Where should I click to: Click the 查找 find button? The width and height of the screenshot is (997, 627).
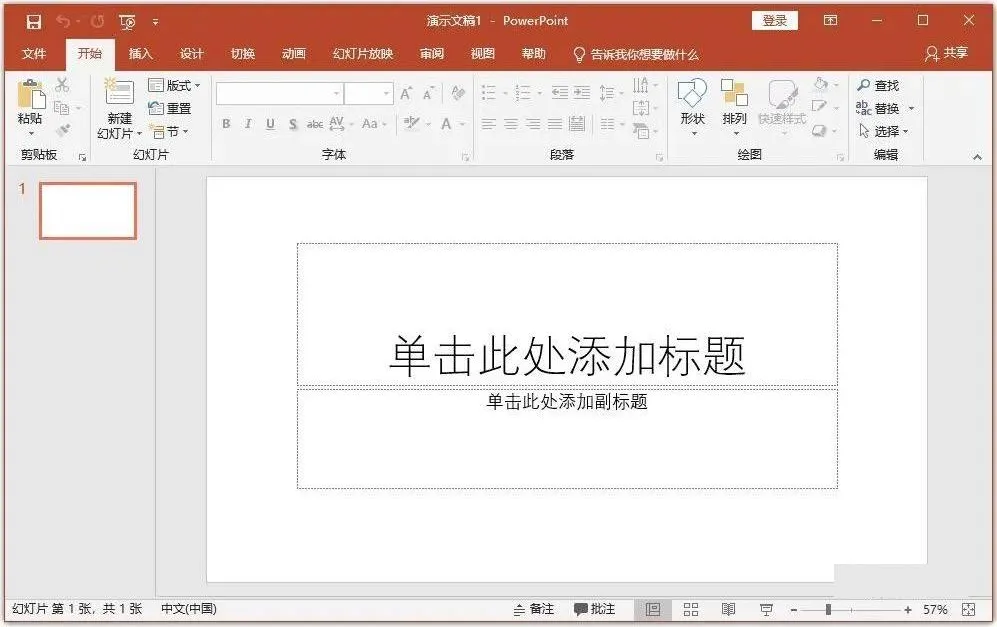[878, 85]
